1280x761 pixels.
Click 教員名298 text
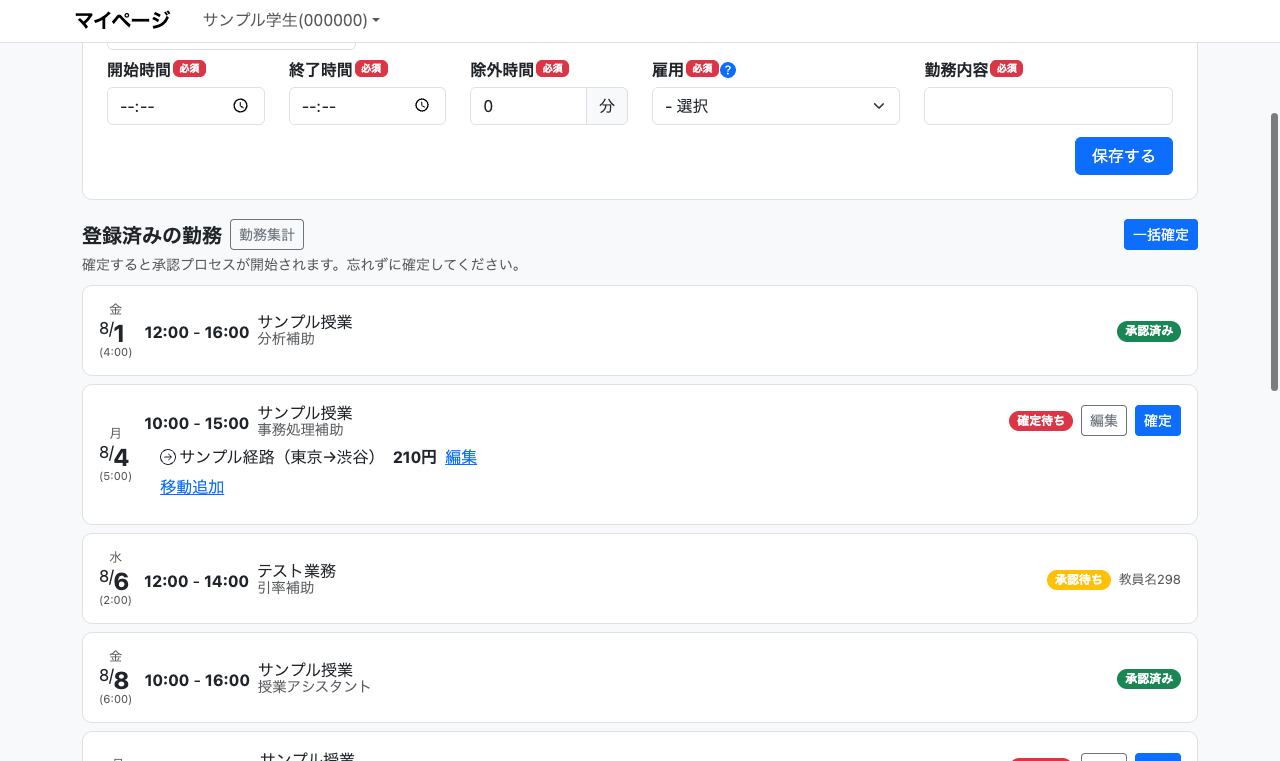pyautogui.click(x=1150, y=579)
